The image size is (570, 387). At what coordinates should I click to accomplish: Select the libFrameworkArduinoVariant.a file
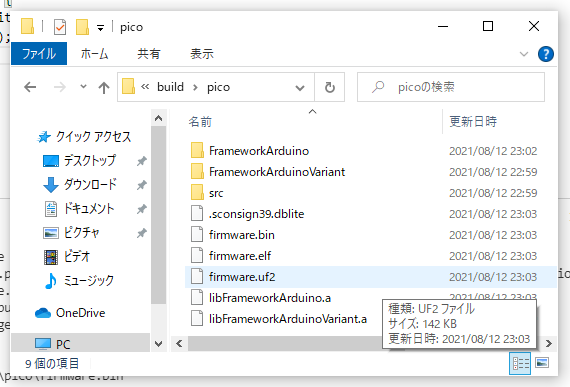(288, 319)
